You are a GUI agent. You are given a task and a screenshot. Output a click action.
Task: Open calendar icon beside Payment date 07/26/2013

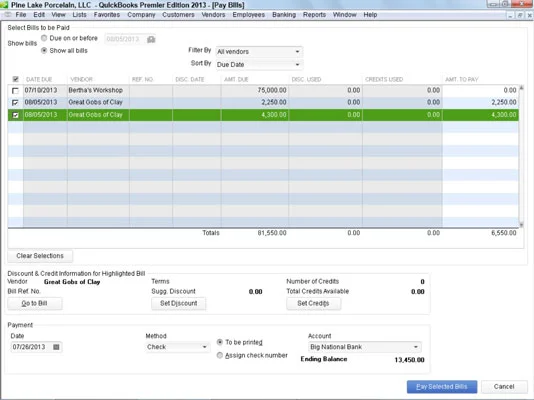pyautogui.click(x=56, y=347)
